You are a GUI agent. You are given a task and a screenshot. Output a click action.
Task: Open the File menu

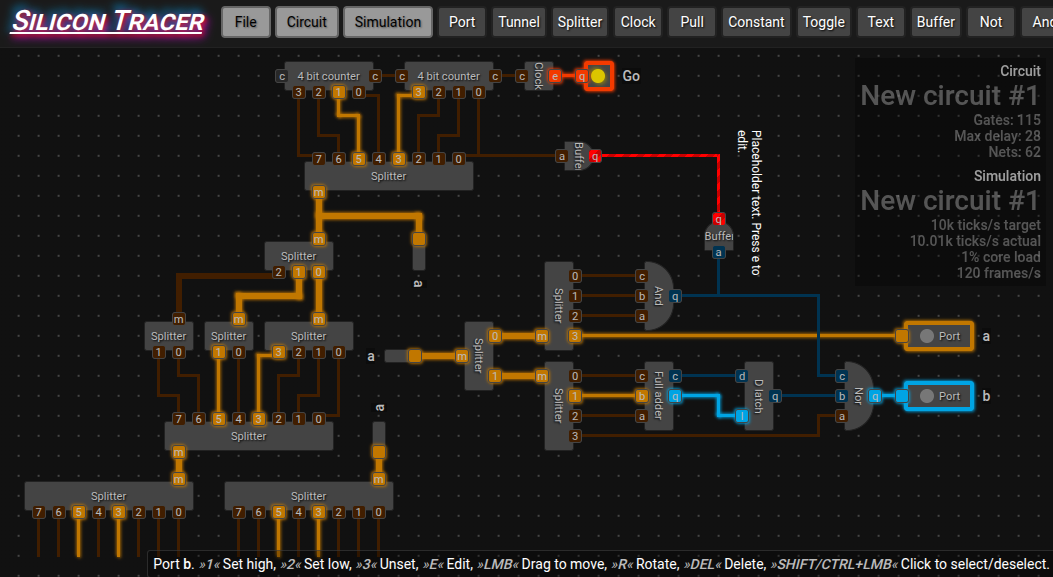click(246, 22)
